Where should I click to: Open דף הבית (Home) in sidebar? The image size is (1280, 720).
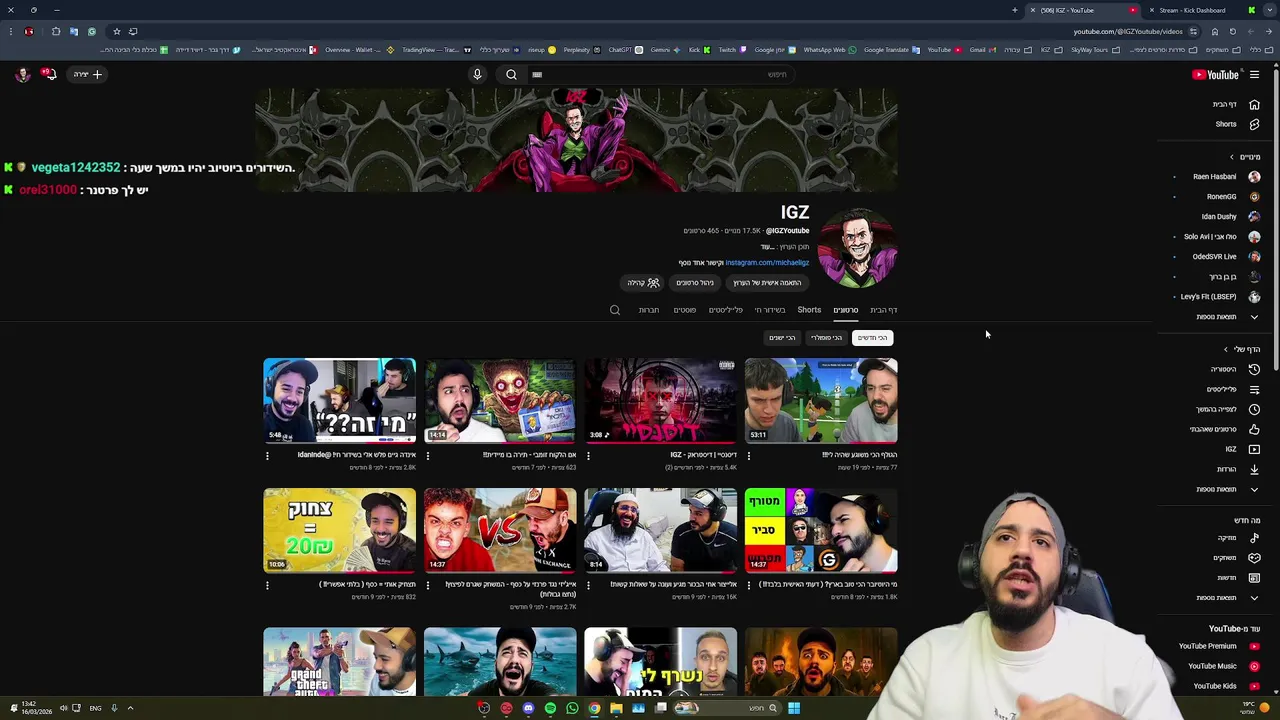[1237, 104]
